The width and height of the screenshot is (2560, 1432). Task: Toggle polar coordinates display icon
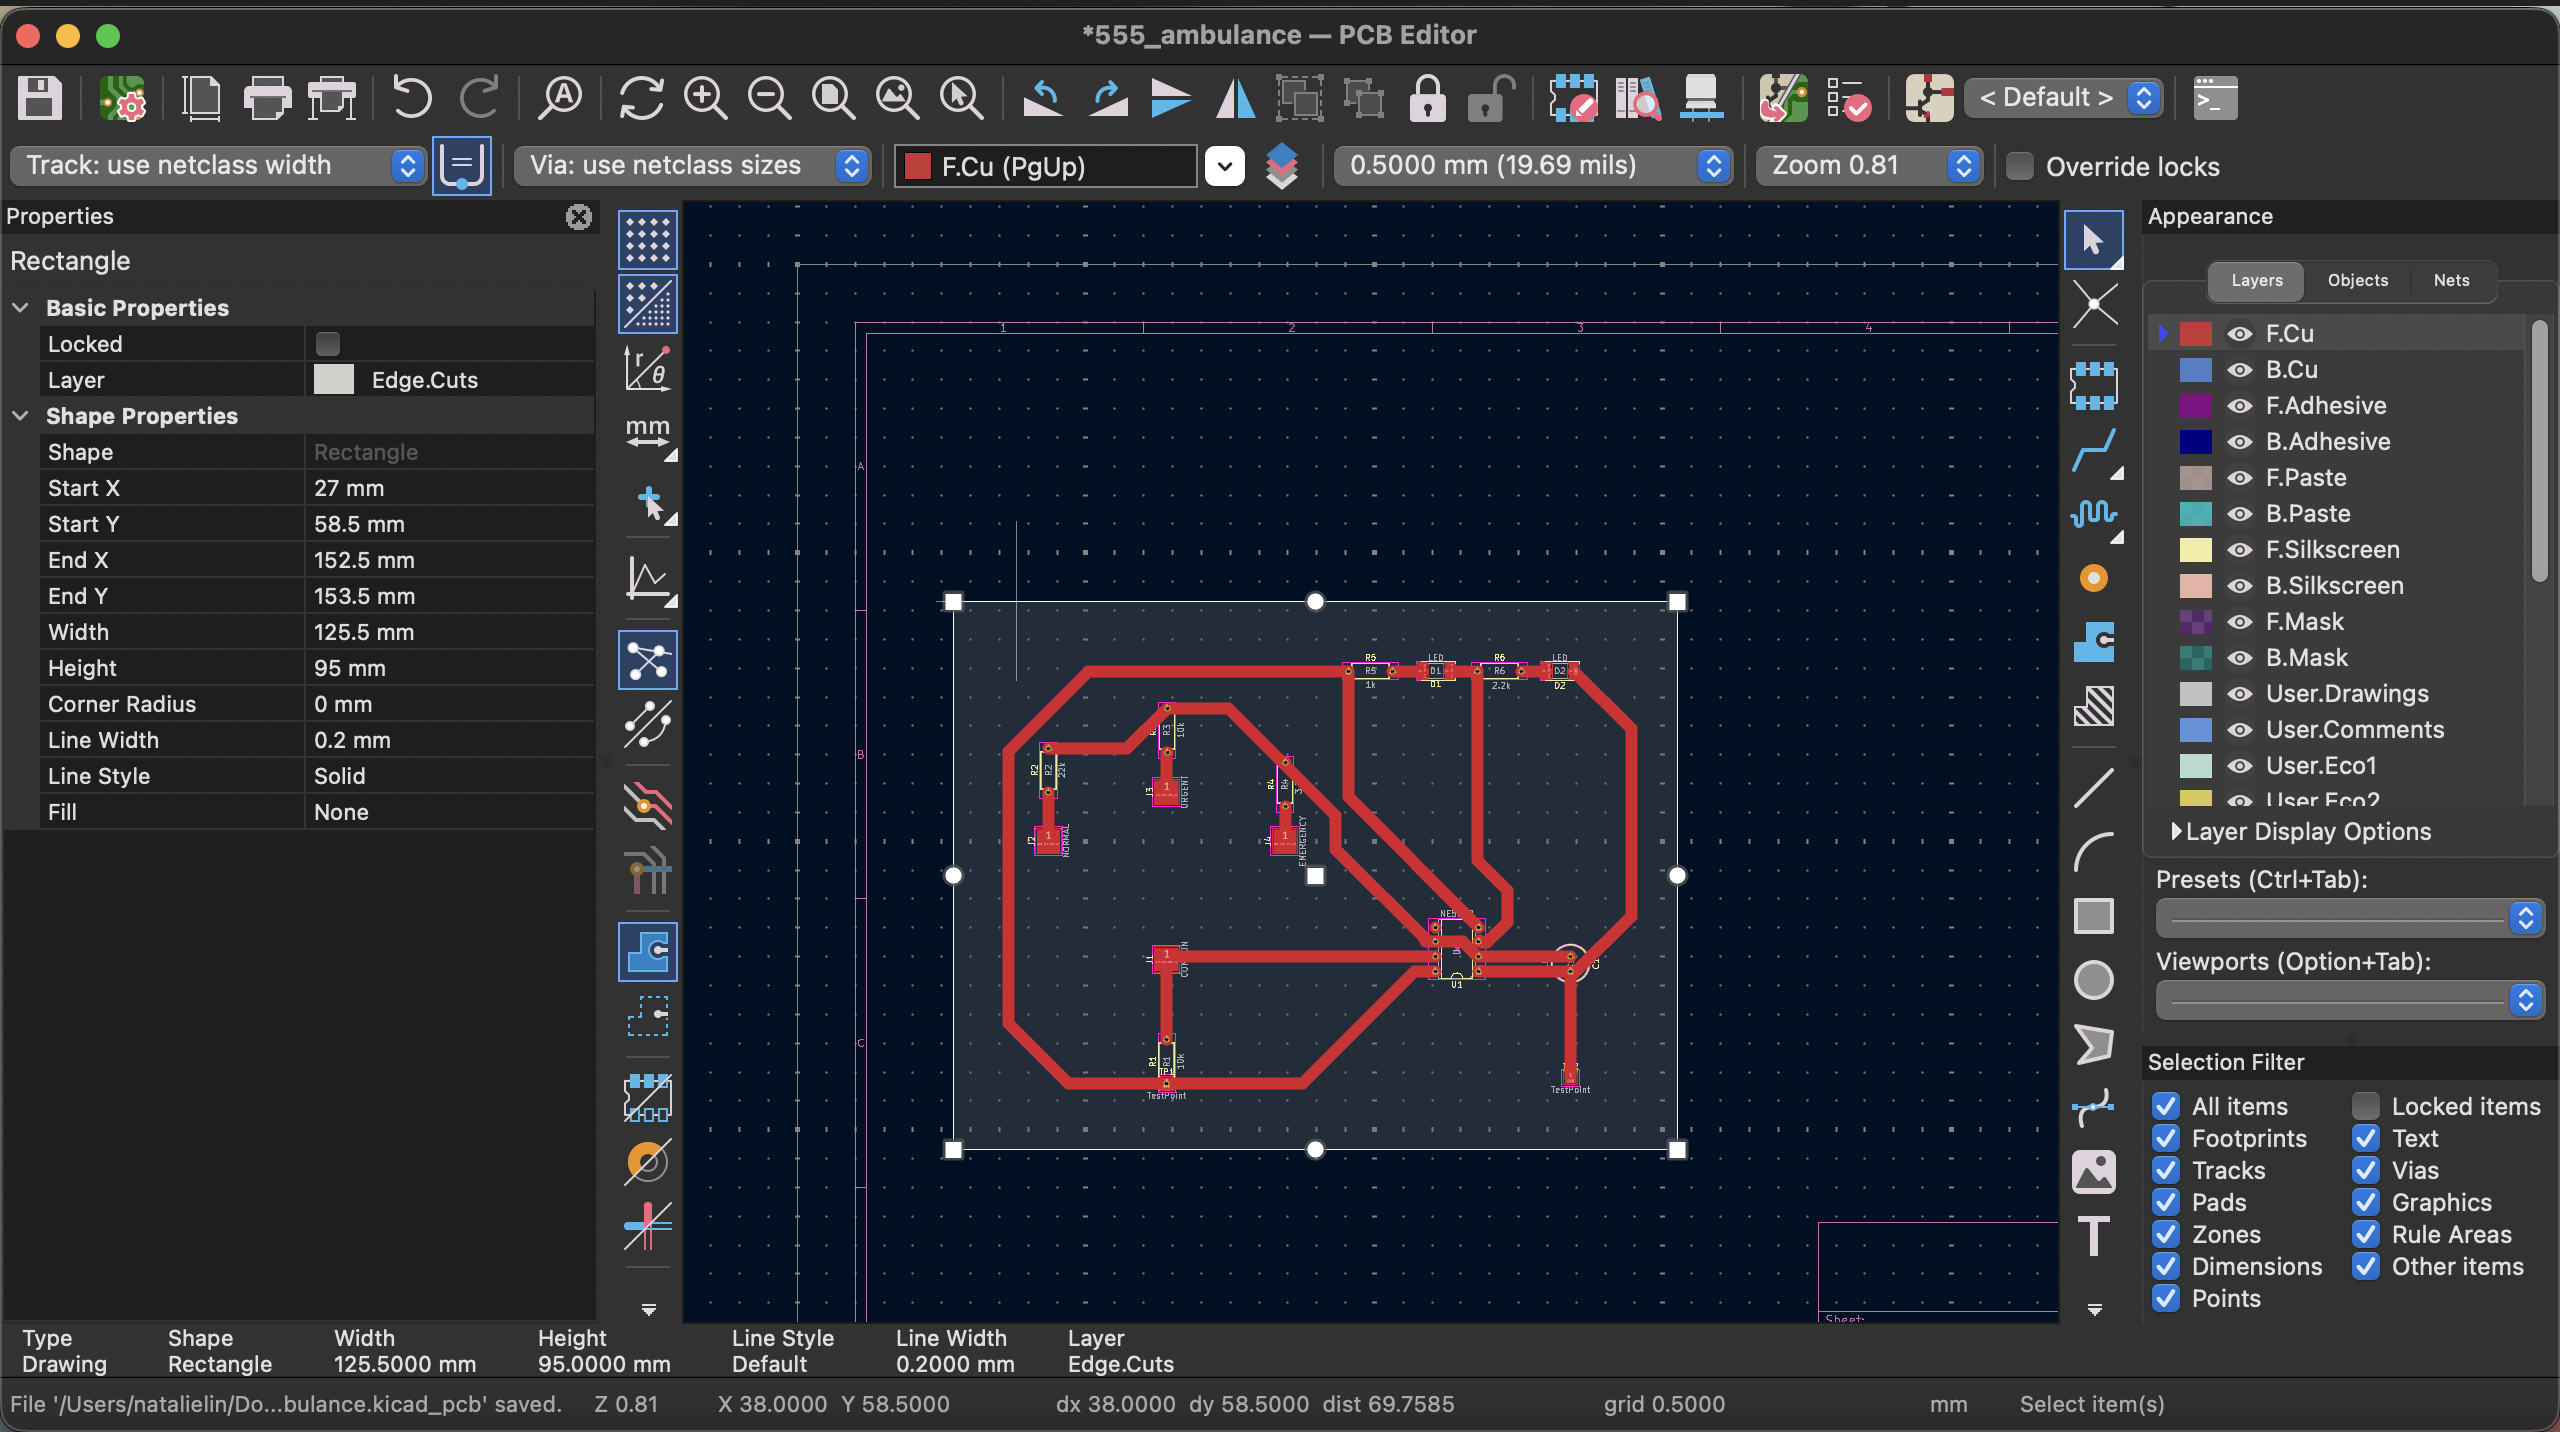(648, 368)
